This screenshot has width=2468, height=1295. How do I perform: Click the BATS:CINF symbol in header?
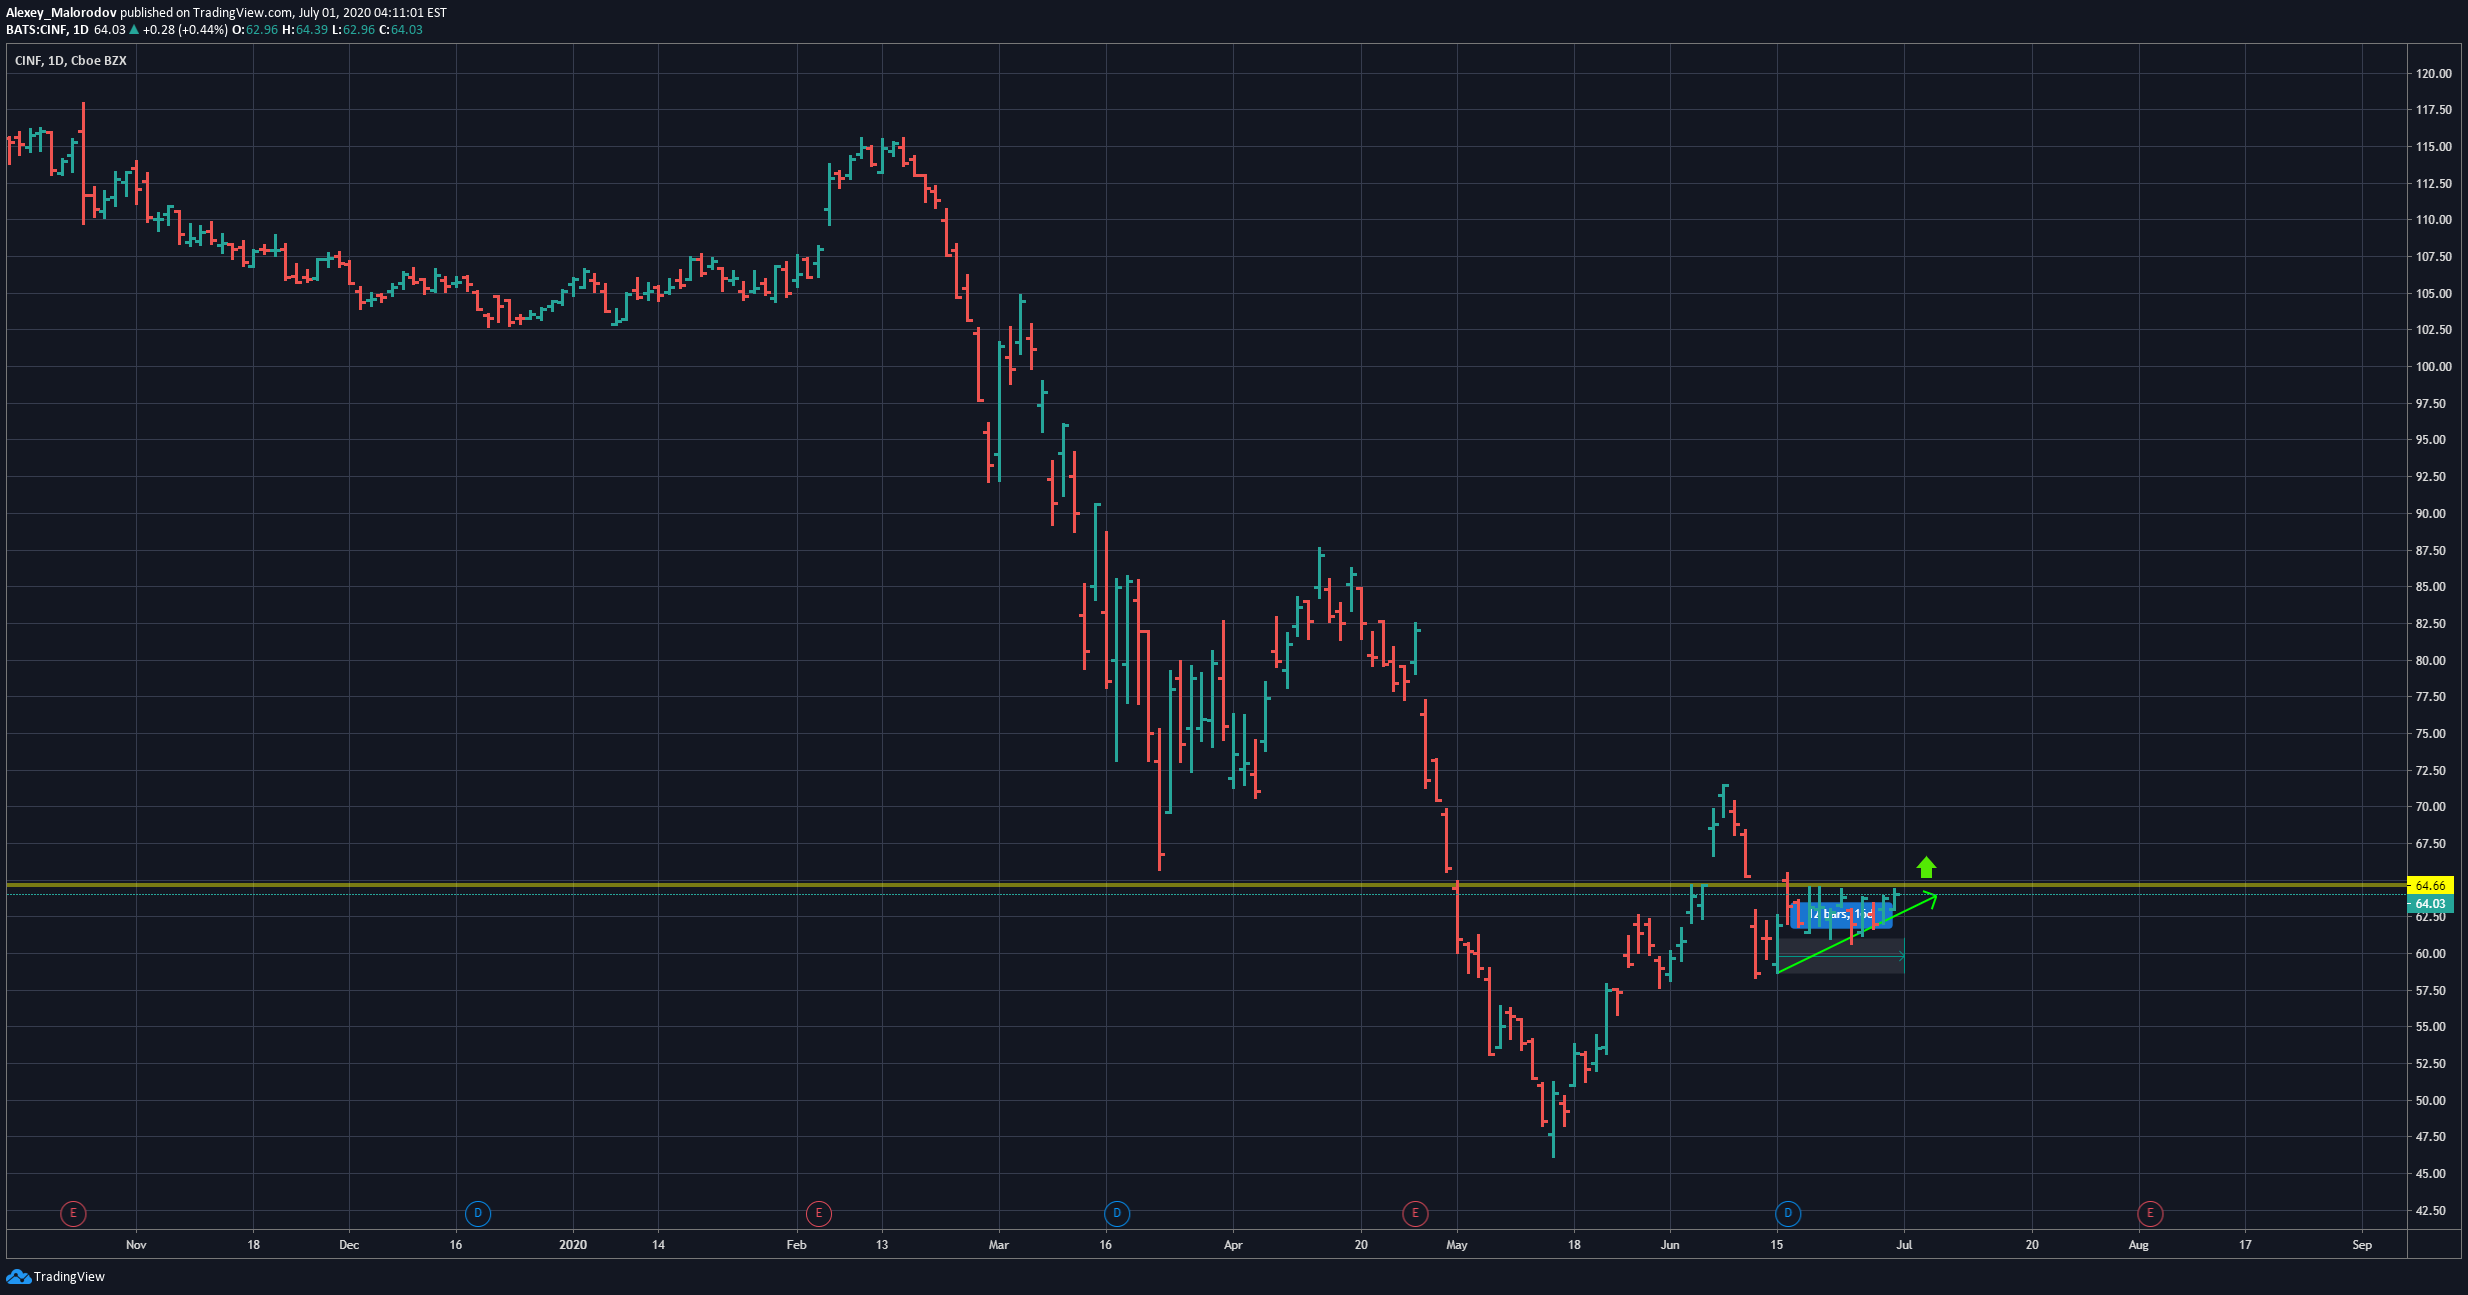click(37, 30)
